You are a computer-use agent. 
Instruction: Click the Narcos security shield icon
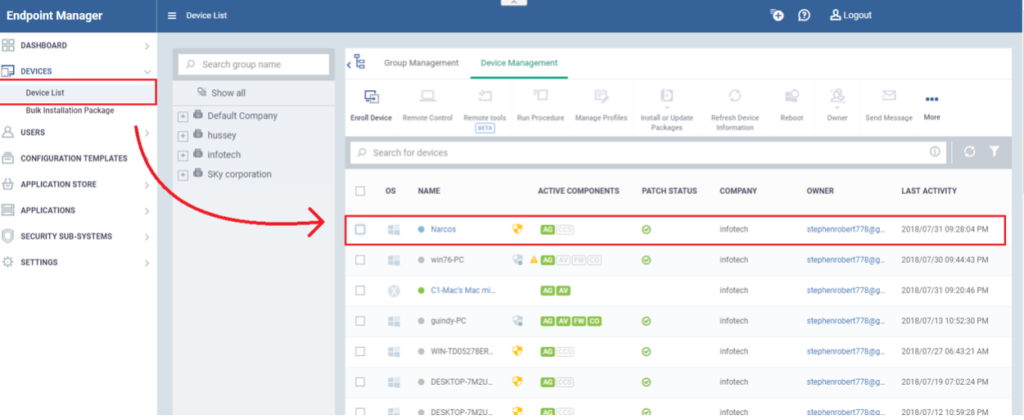click(517, 229)
